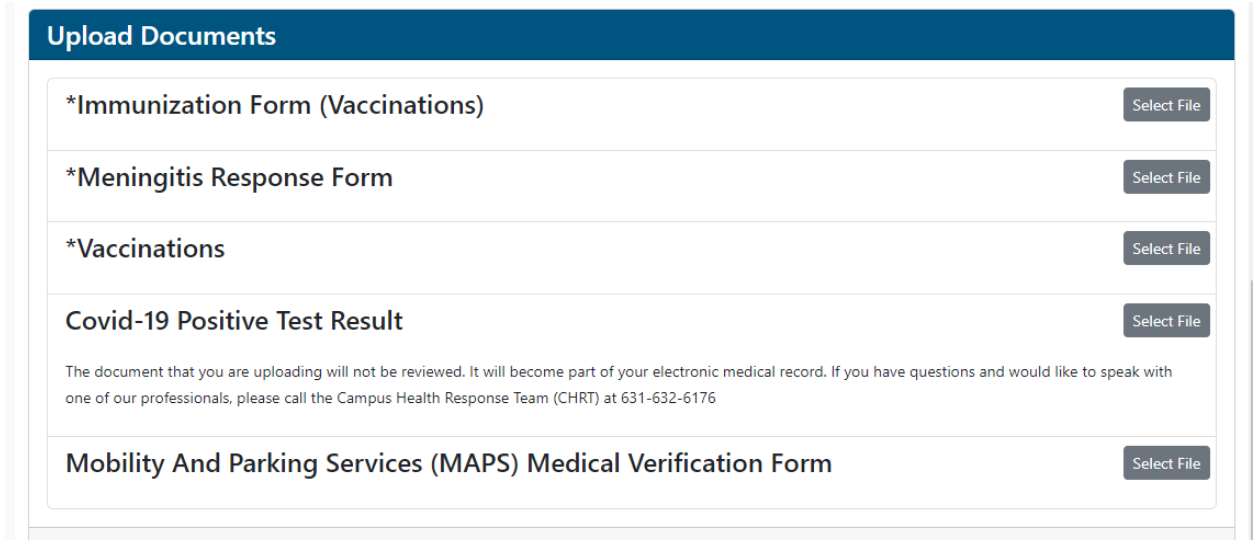Viewport: 1254px width, 546px height.
Task: Select file for MAPS Medical Verification Form
Action: tap(1166, 463)
